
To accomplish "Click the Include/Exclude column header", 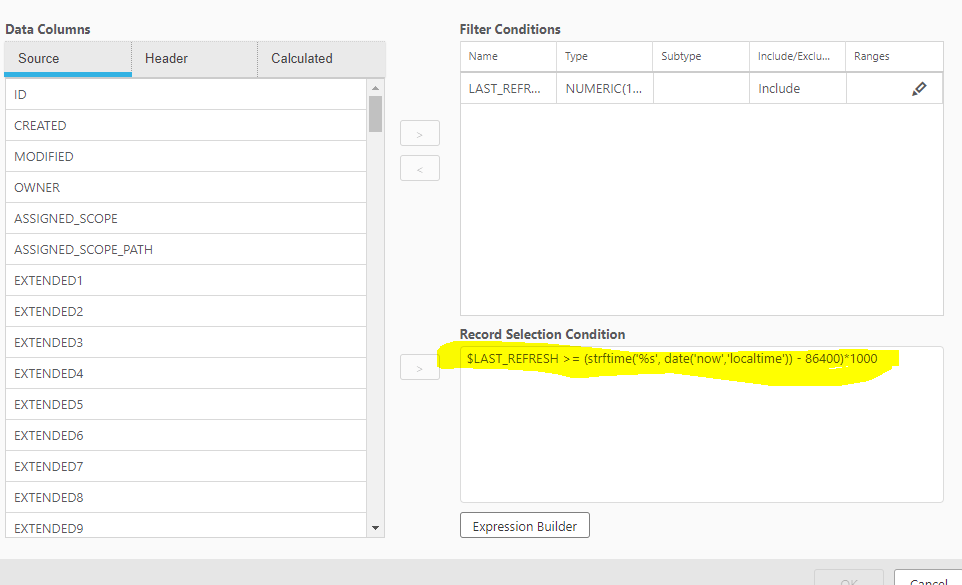I will (x=796, y=57).
